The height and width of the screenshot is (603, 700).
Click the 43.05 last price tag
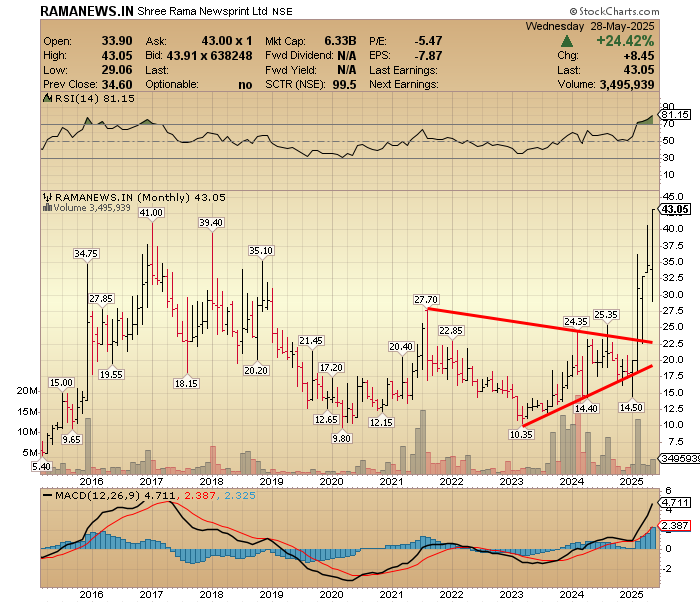tap(675, 209)
